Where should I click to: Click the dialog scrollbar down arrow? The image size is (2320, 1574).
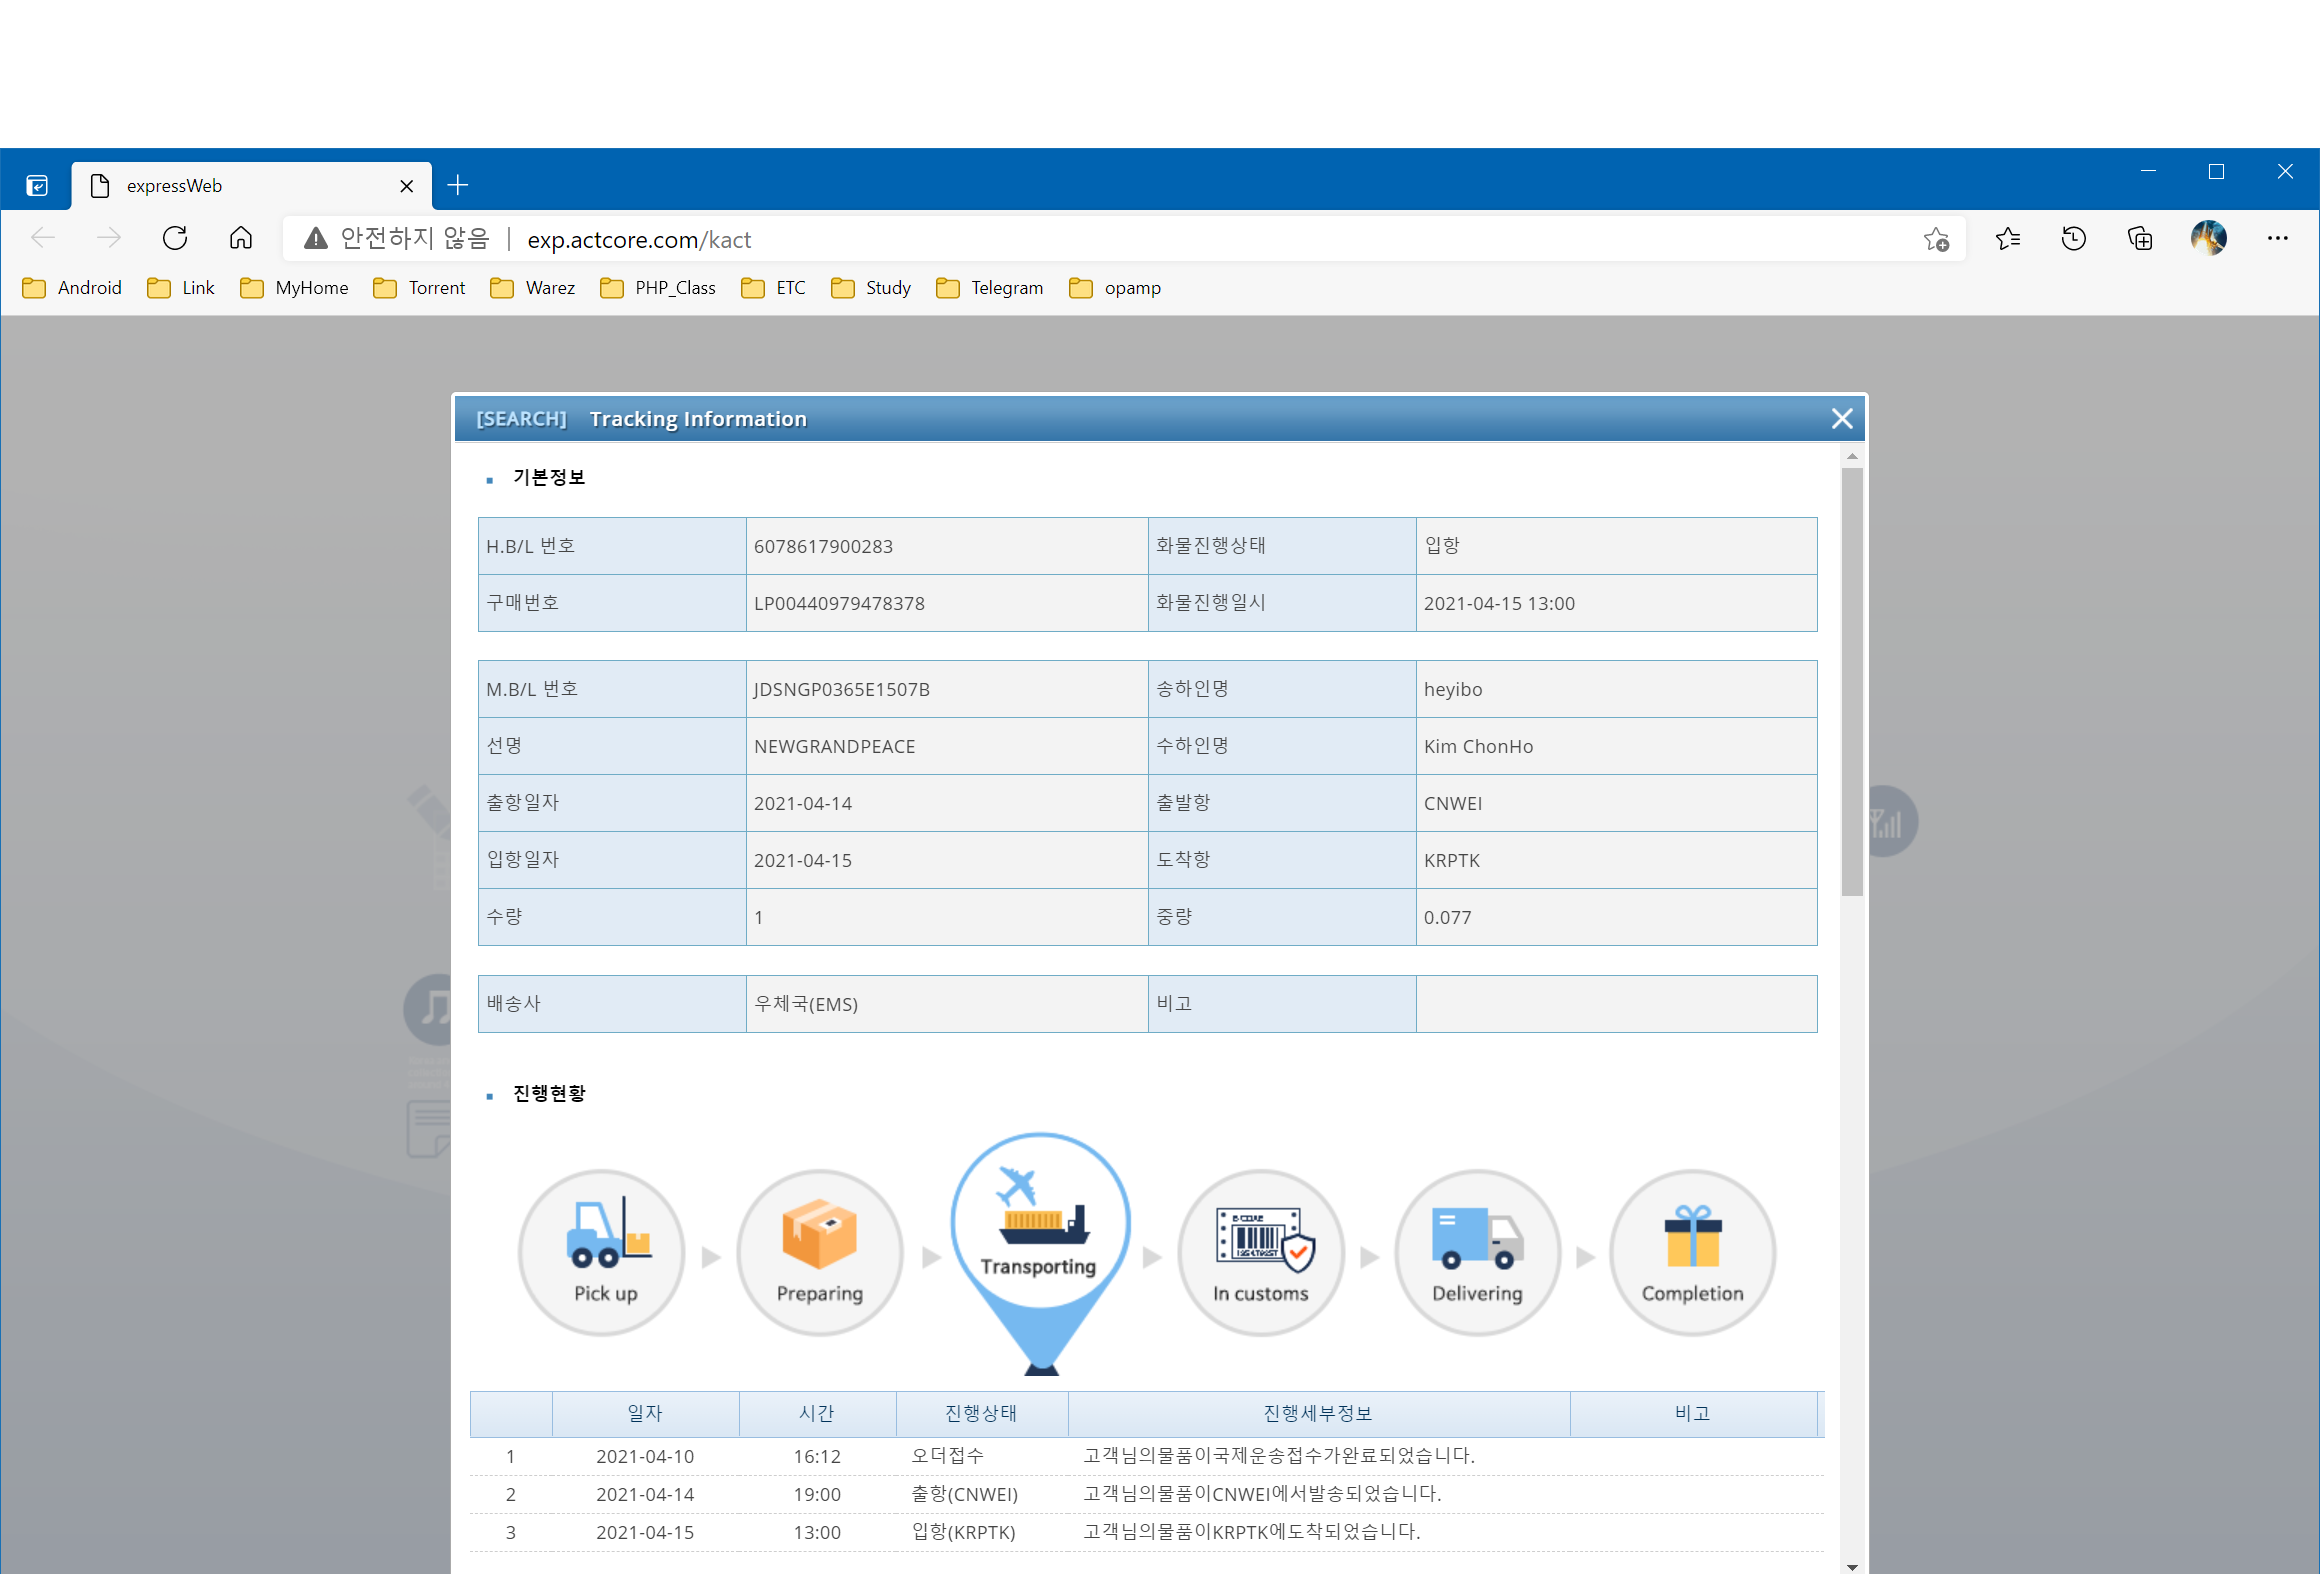[1852, 1566]
